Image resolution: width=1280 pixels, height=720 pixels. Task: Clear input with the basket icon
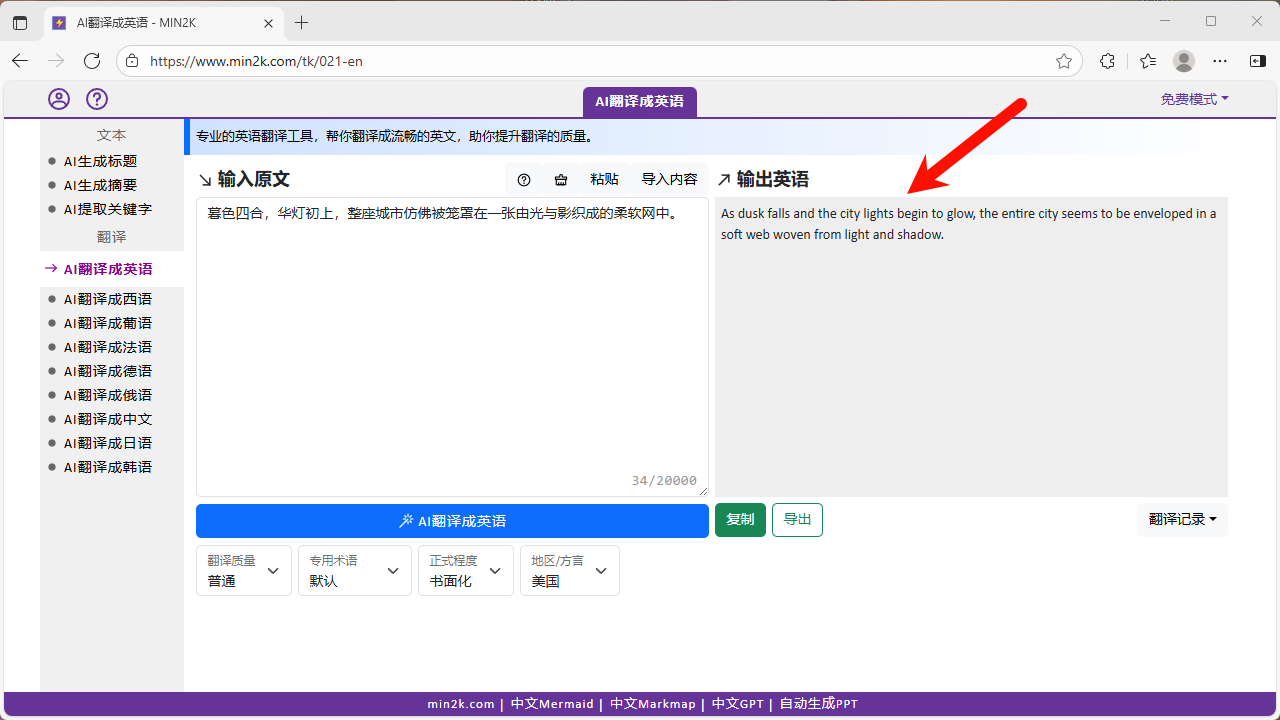click(561, 180)
